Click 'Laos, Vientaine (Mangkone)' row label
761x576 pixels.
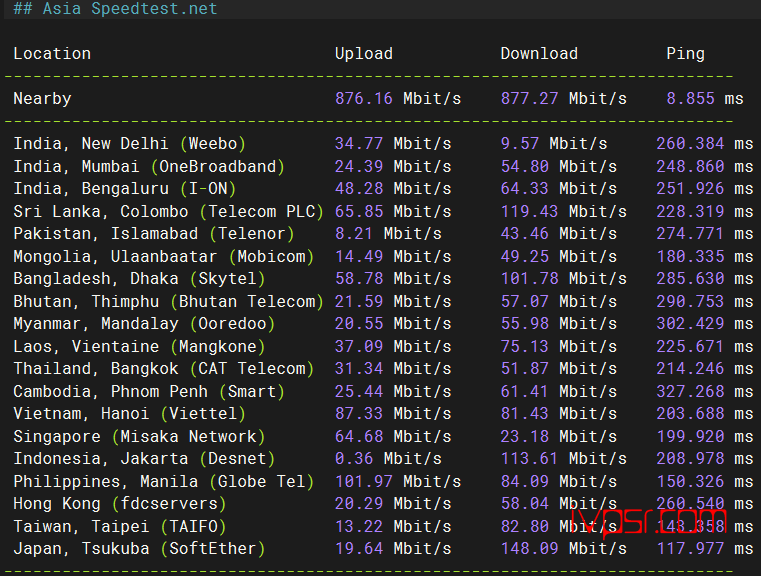pyautogui.click(x=139, y=347)
